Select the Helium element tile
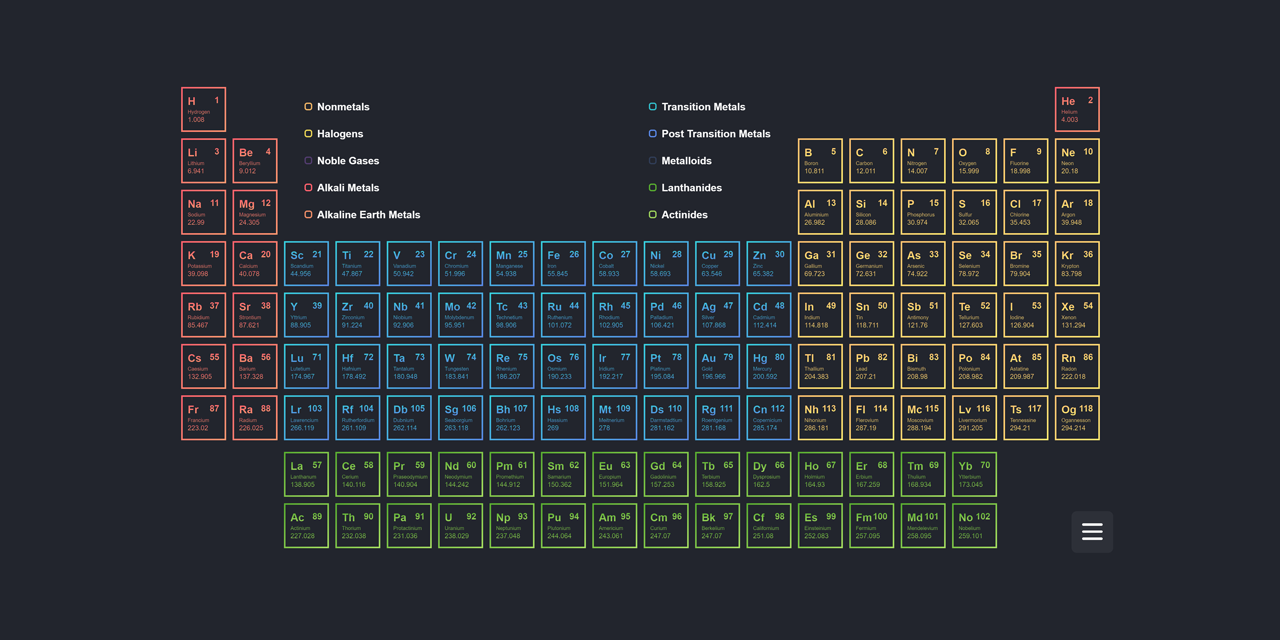The image size is (1280, 640). 1077,110
